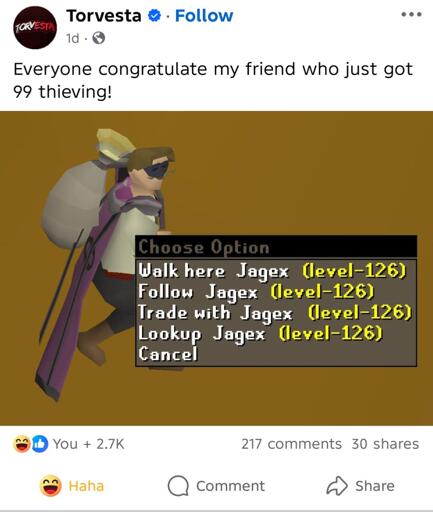Open the three-dot post options menu
This screenshot has width=433, height=512.
tap(411, 15)
